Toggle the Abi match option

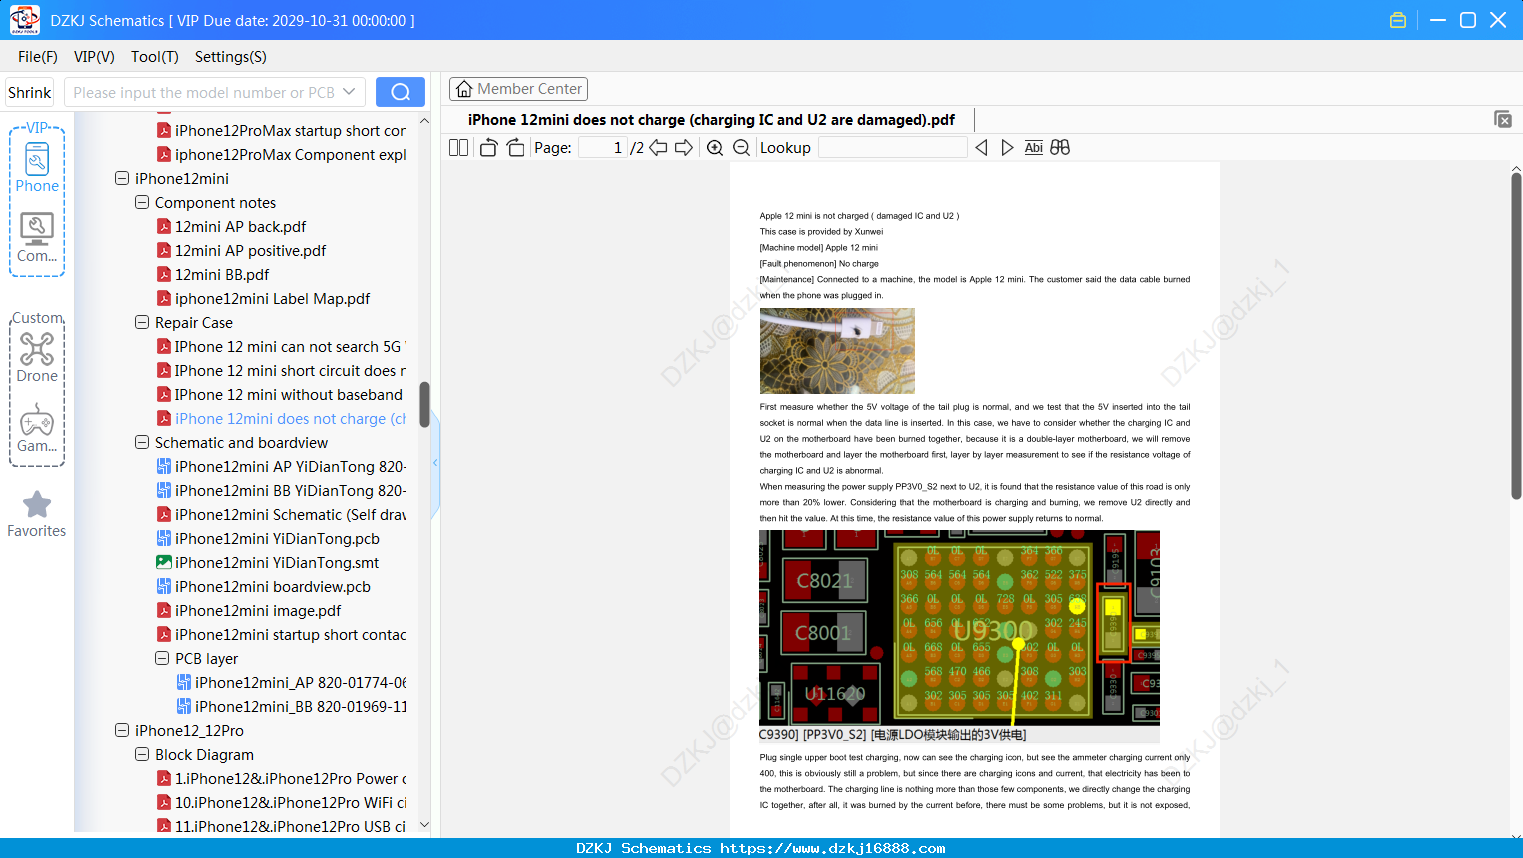pyautogui.click(x=1034, y=148)
